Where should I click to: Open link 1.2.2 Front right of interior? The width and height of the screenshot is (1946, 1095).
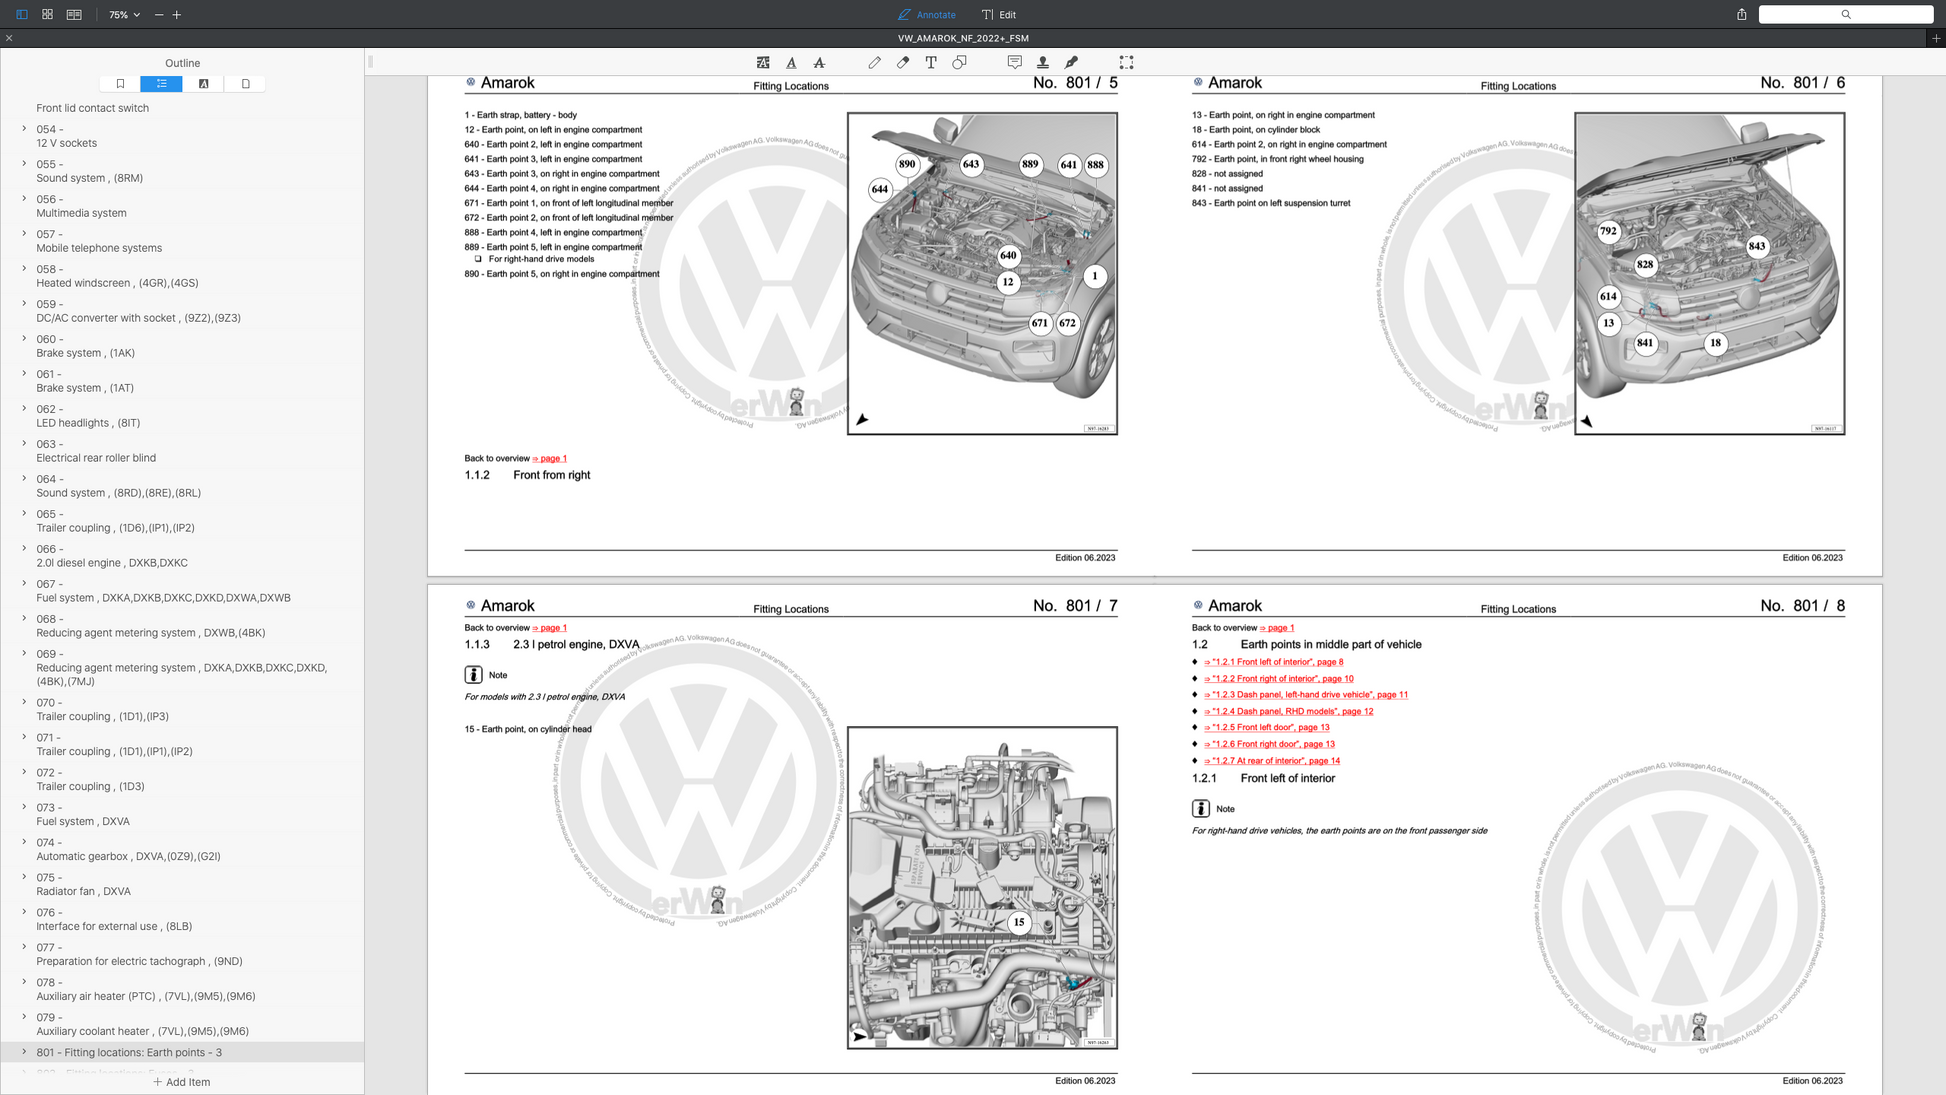click(x=1278, y=679)
